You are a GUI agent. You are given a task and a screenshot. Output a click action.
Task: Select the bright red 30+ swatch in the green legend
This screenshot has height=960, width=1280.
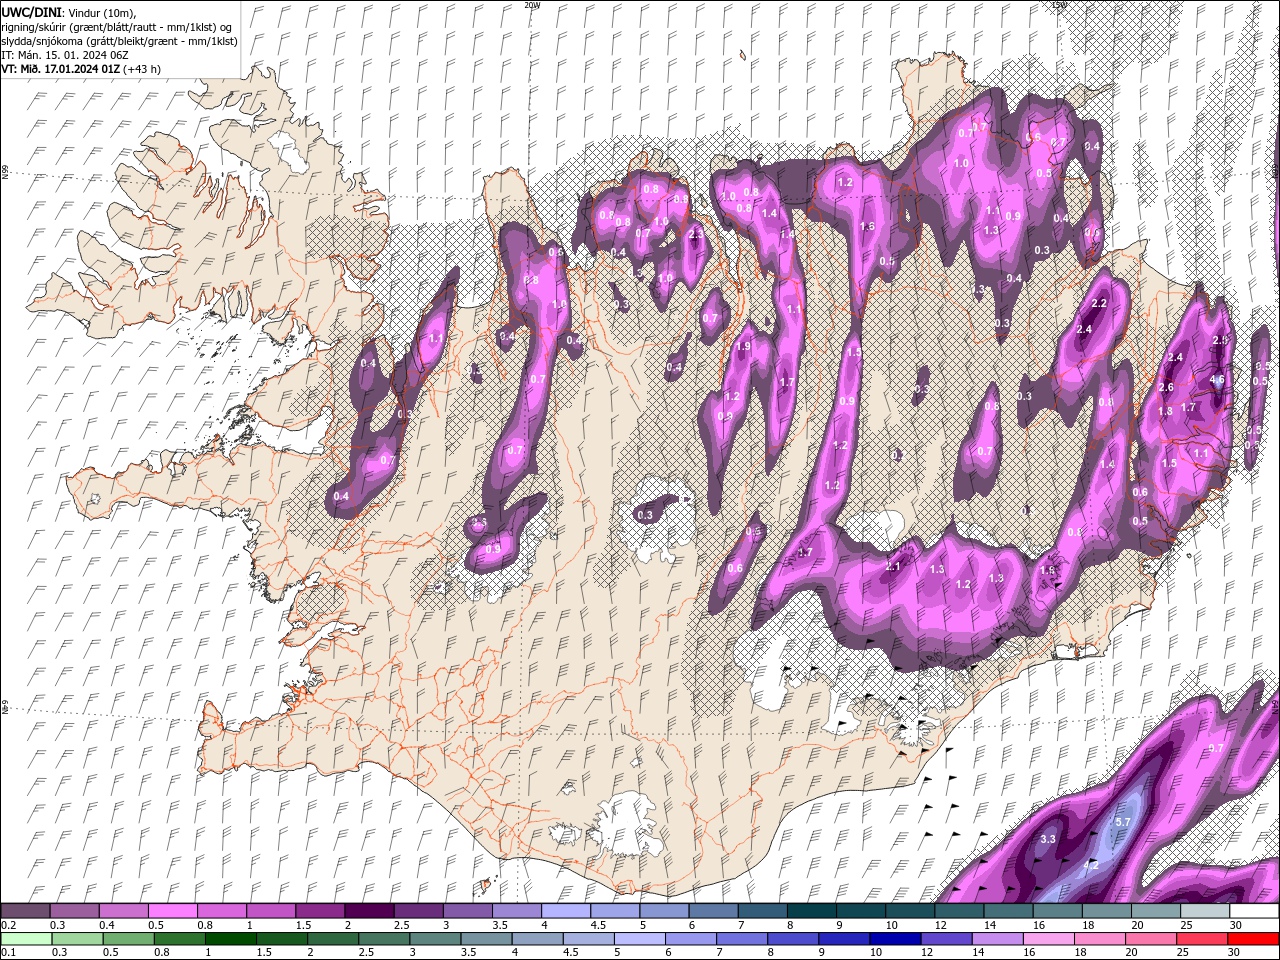click(x=1254, y=938)
